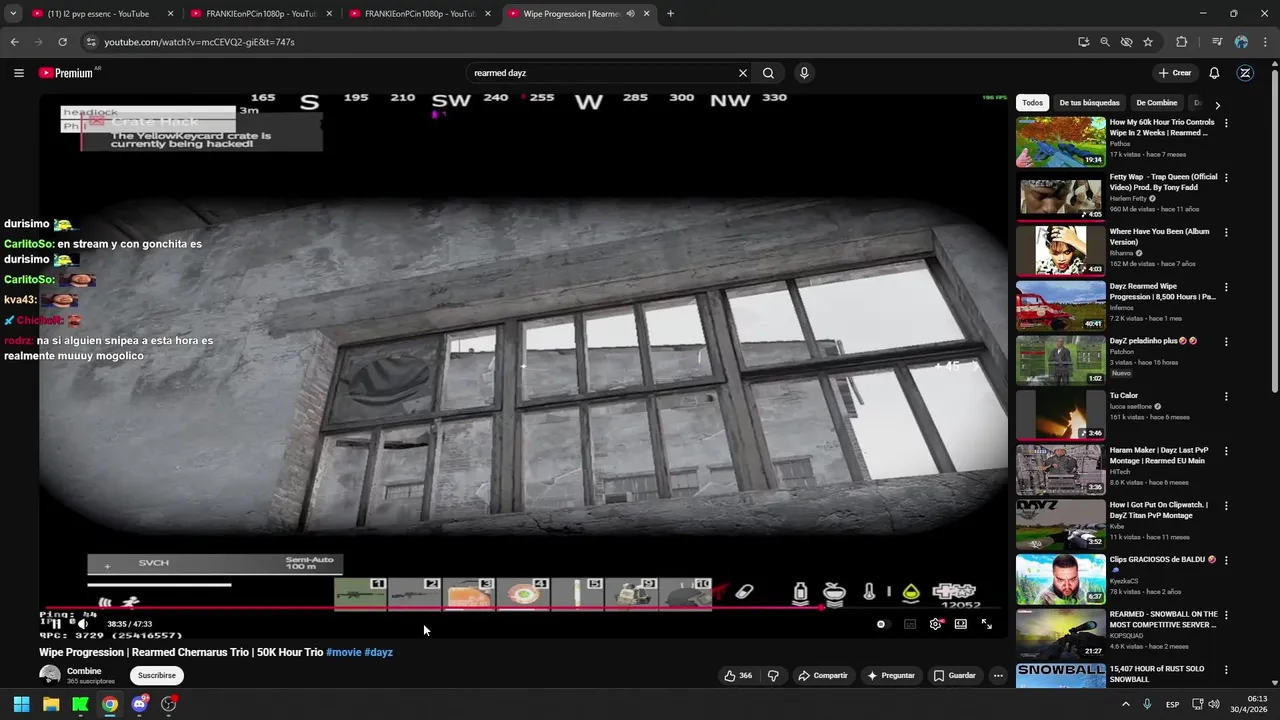Clear the search text with X
Screen dimensions: 1280x720
pyautogui.click(x=743, y=73)
